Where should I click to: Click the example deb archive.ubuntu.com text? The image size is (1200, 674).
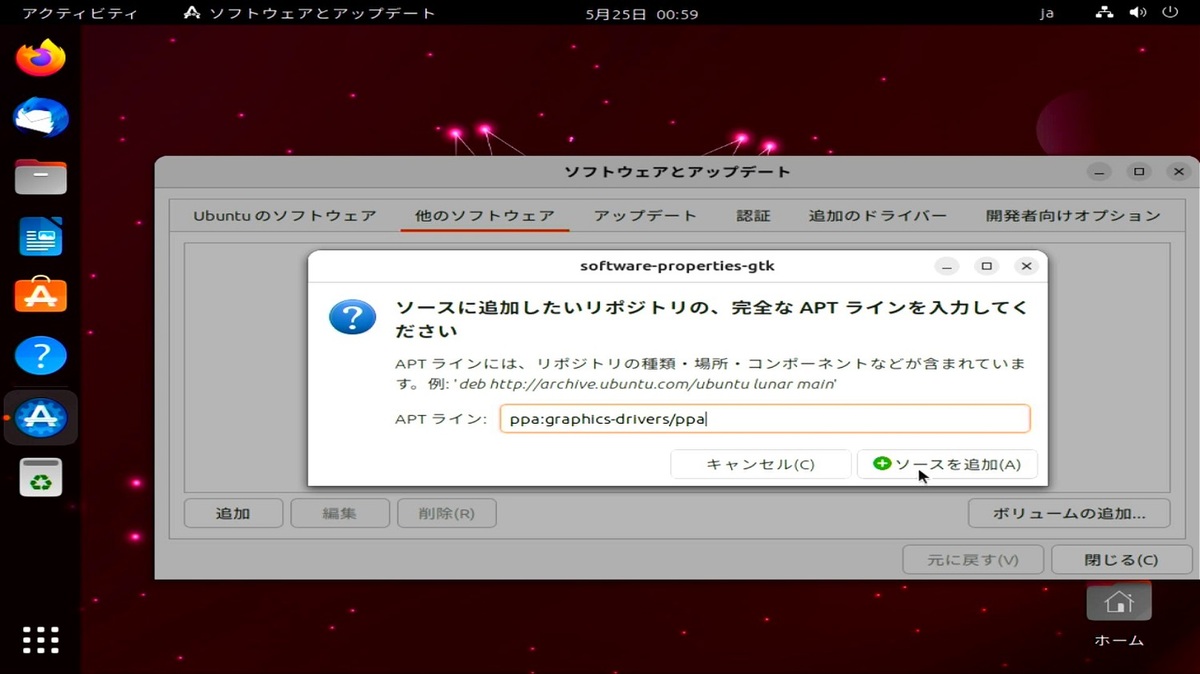click(648, 384)
